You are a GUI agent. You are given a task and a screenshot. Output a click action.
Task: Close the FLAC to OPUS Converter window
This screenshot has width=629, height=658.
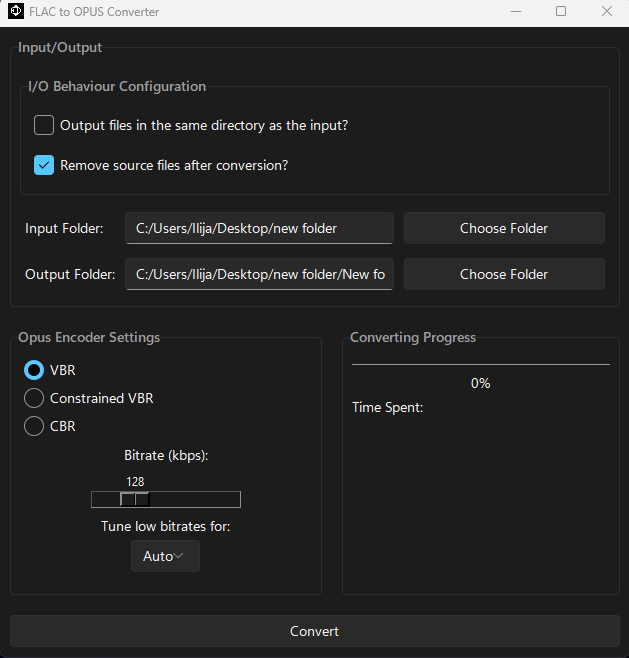click(x=607, y=11)
